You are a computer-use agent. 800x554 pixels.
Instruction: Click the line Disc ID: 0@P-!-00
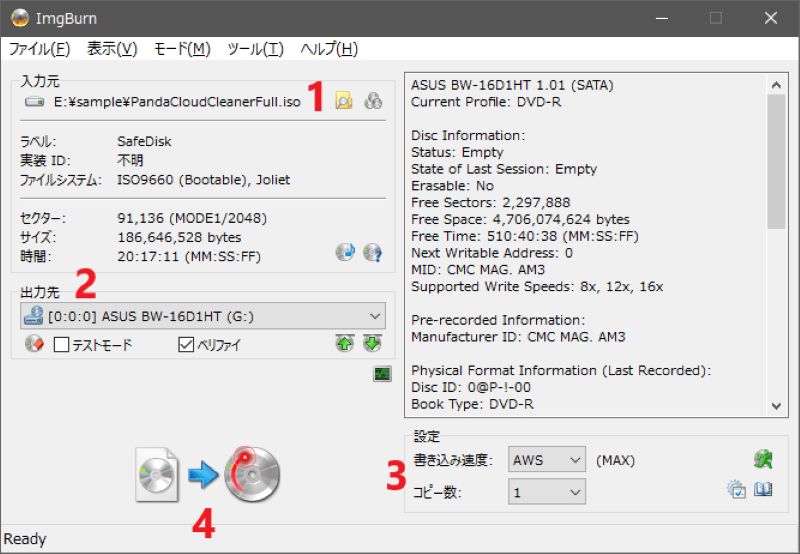471,387
